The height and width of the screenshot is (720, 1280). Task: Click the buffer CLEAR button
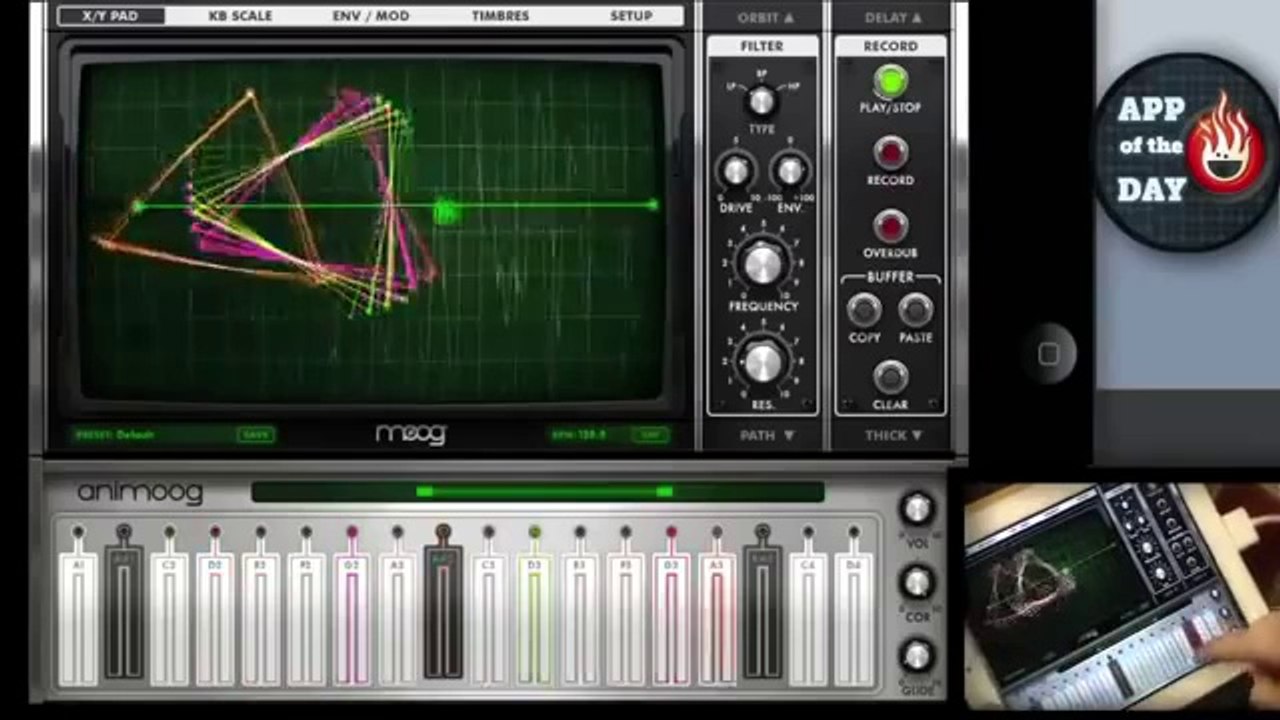890,377
